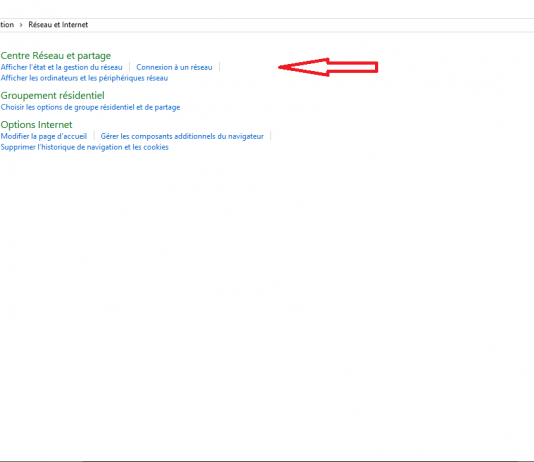Open Afficher les ordinateurs et les périphériques réseau
This screenshot has height=462, width=534.
(x=84, y=78)
